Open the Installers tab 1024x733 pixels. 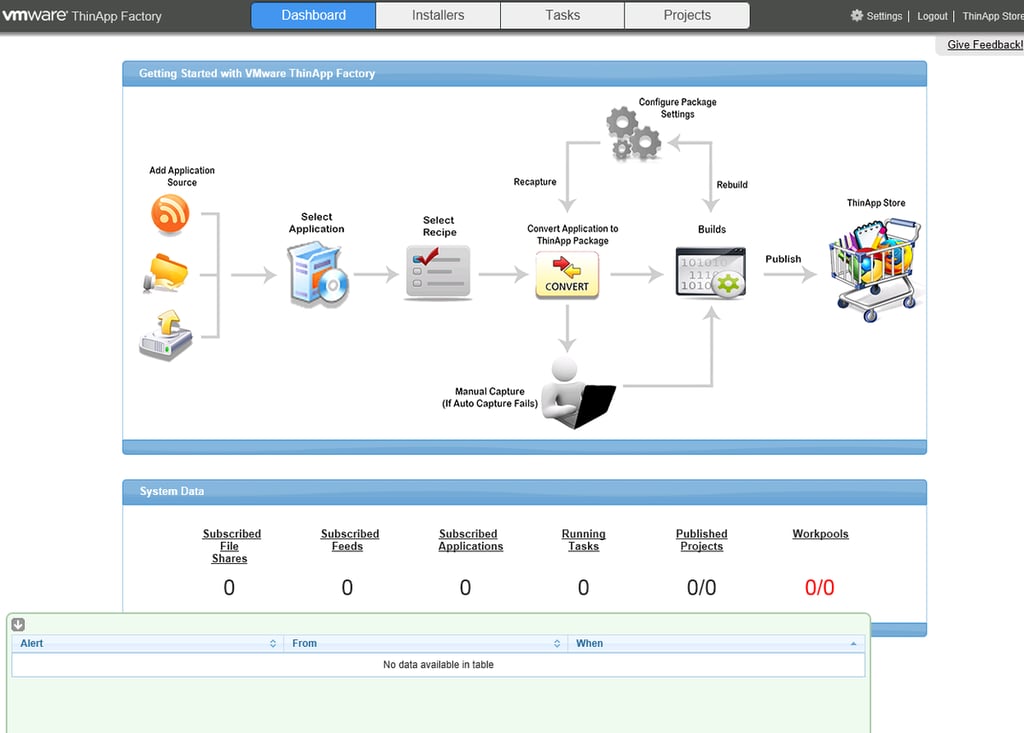[438, 16]
